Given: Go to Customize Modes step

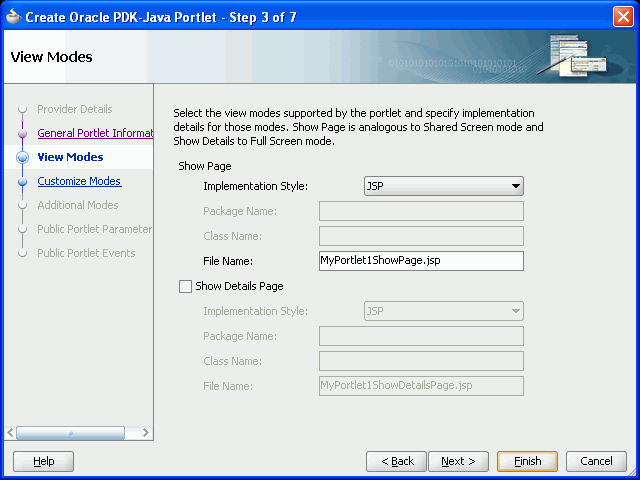Looking at the screenshot, I should tap(79, 181).
